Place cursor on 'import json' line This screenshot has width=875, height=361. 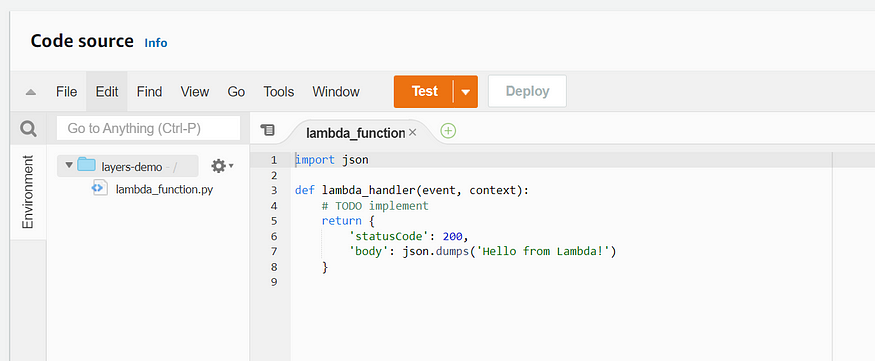[331, 160]
